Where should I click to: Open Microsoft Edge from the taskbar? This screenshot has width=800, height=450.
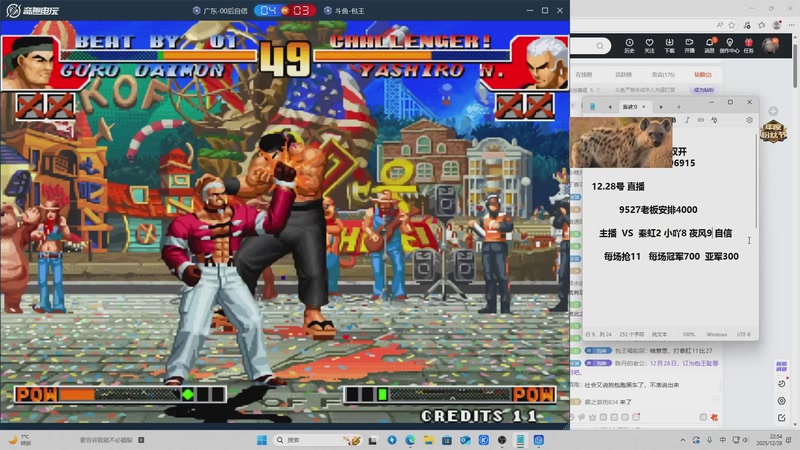(x=410, y=440)
